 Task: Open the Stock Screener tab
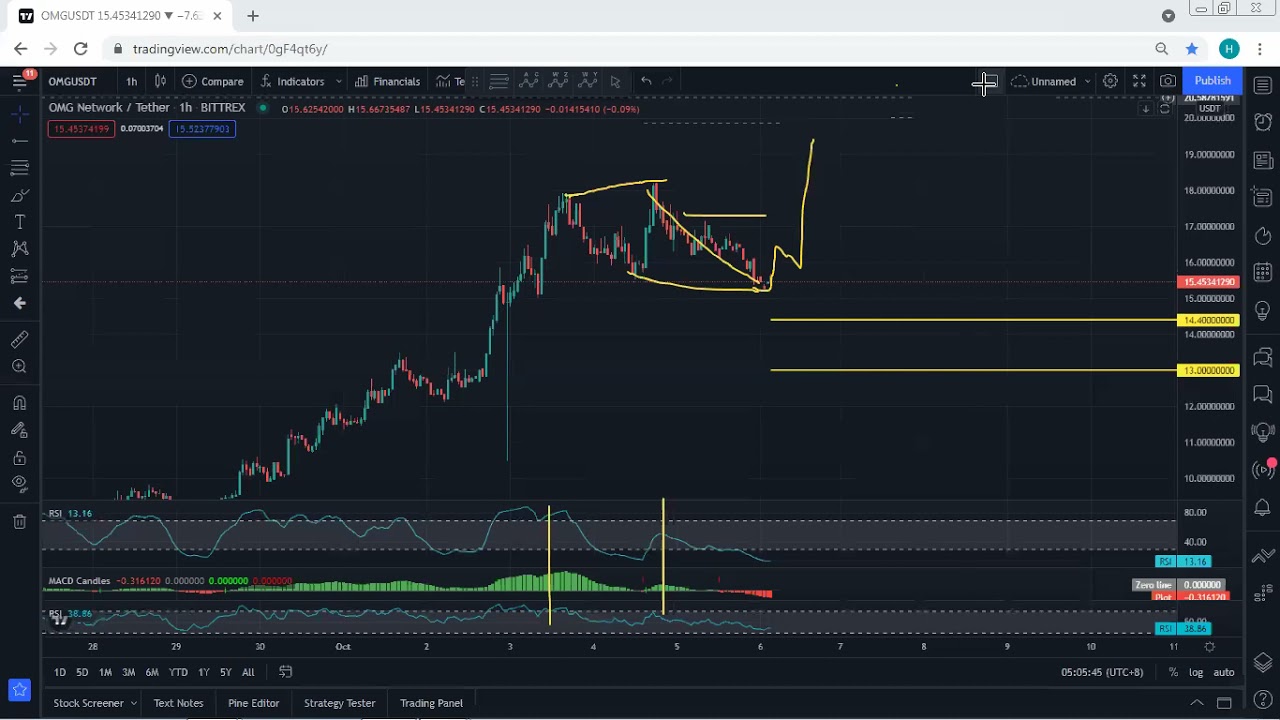pyautogui.click(x=88, y=703)
